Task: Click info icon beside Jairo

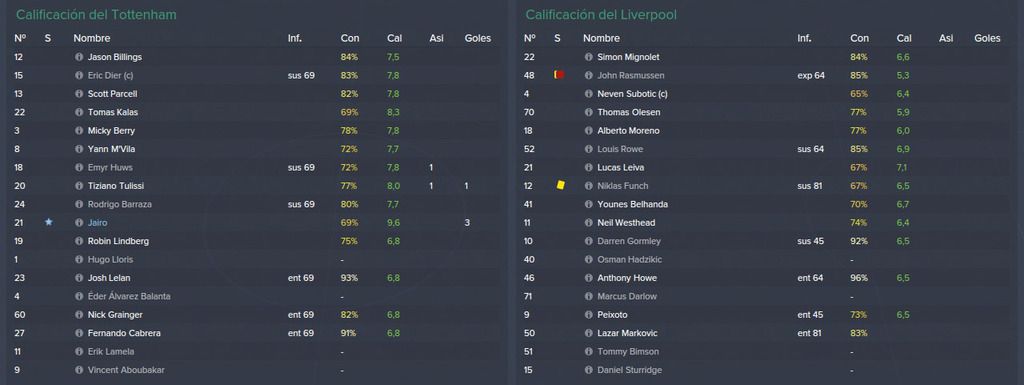Action: click(79, 223)
